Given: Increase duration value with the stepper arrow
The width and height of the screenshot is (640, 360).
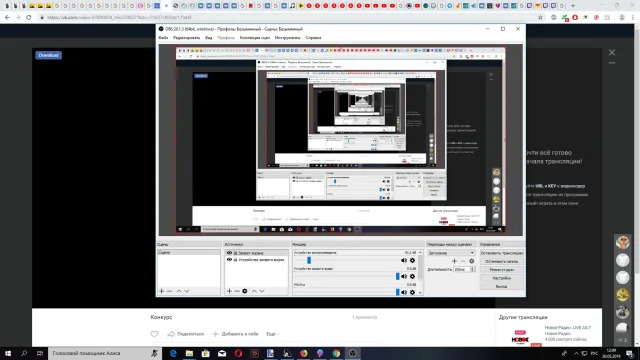Looking at the screenshot, I should pyautogui.click(x=473, y=268).
